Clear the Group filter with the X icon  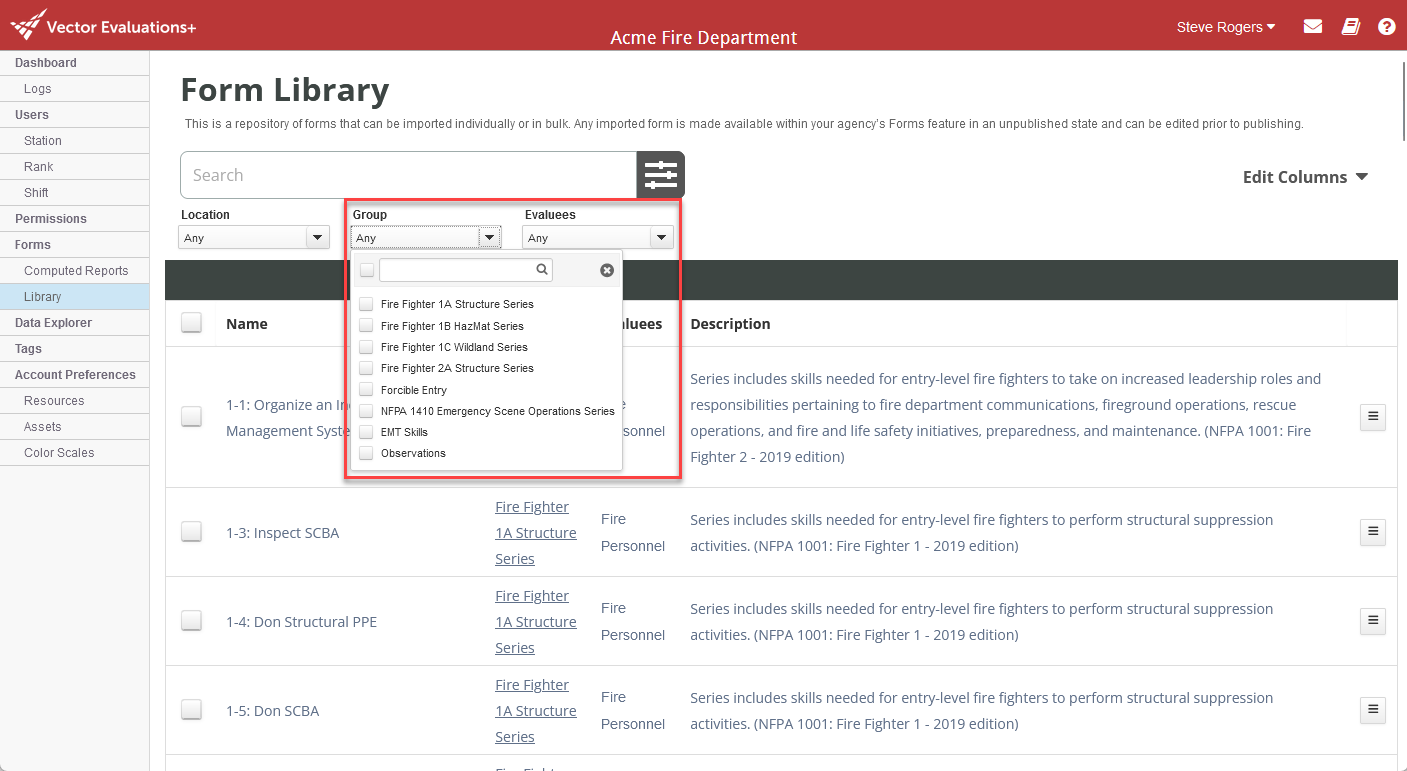click(607, 269)
